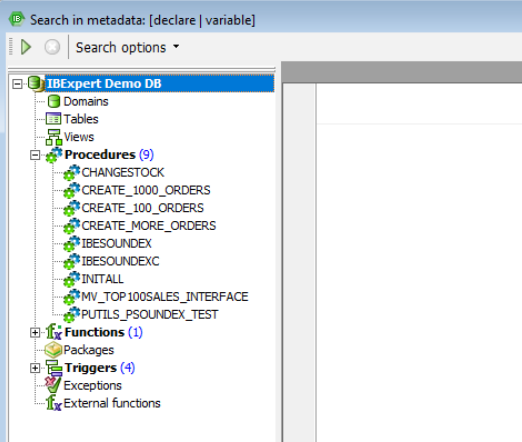The image size is (522, 442).
Task: Open the Search options dropdown
Action: 127,47
